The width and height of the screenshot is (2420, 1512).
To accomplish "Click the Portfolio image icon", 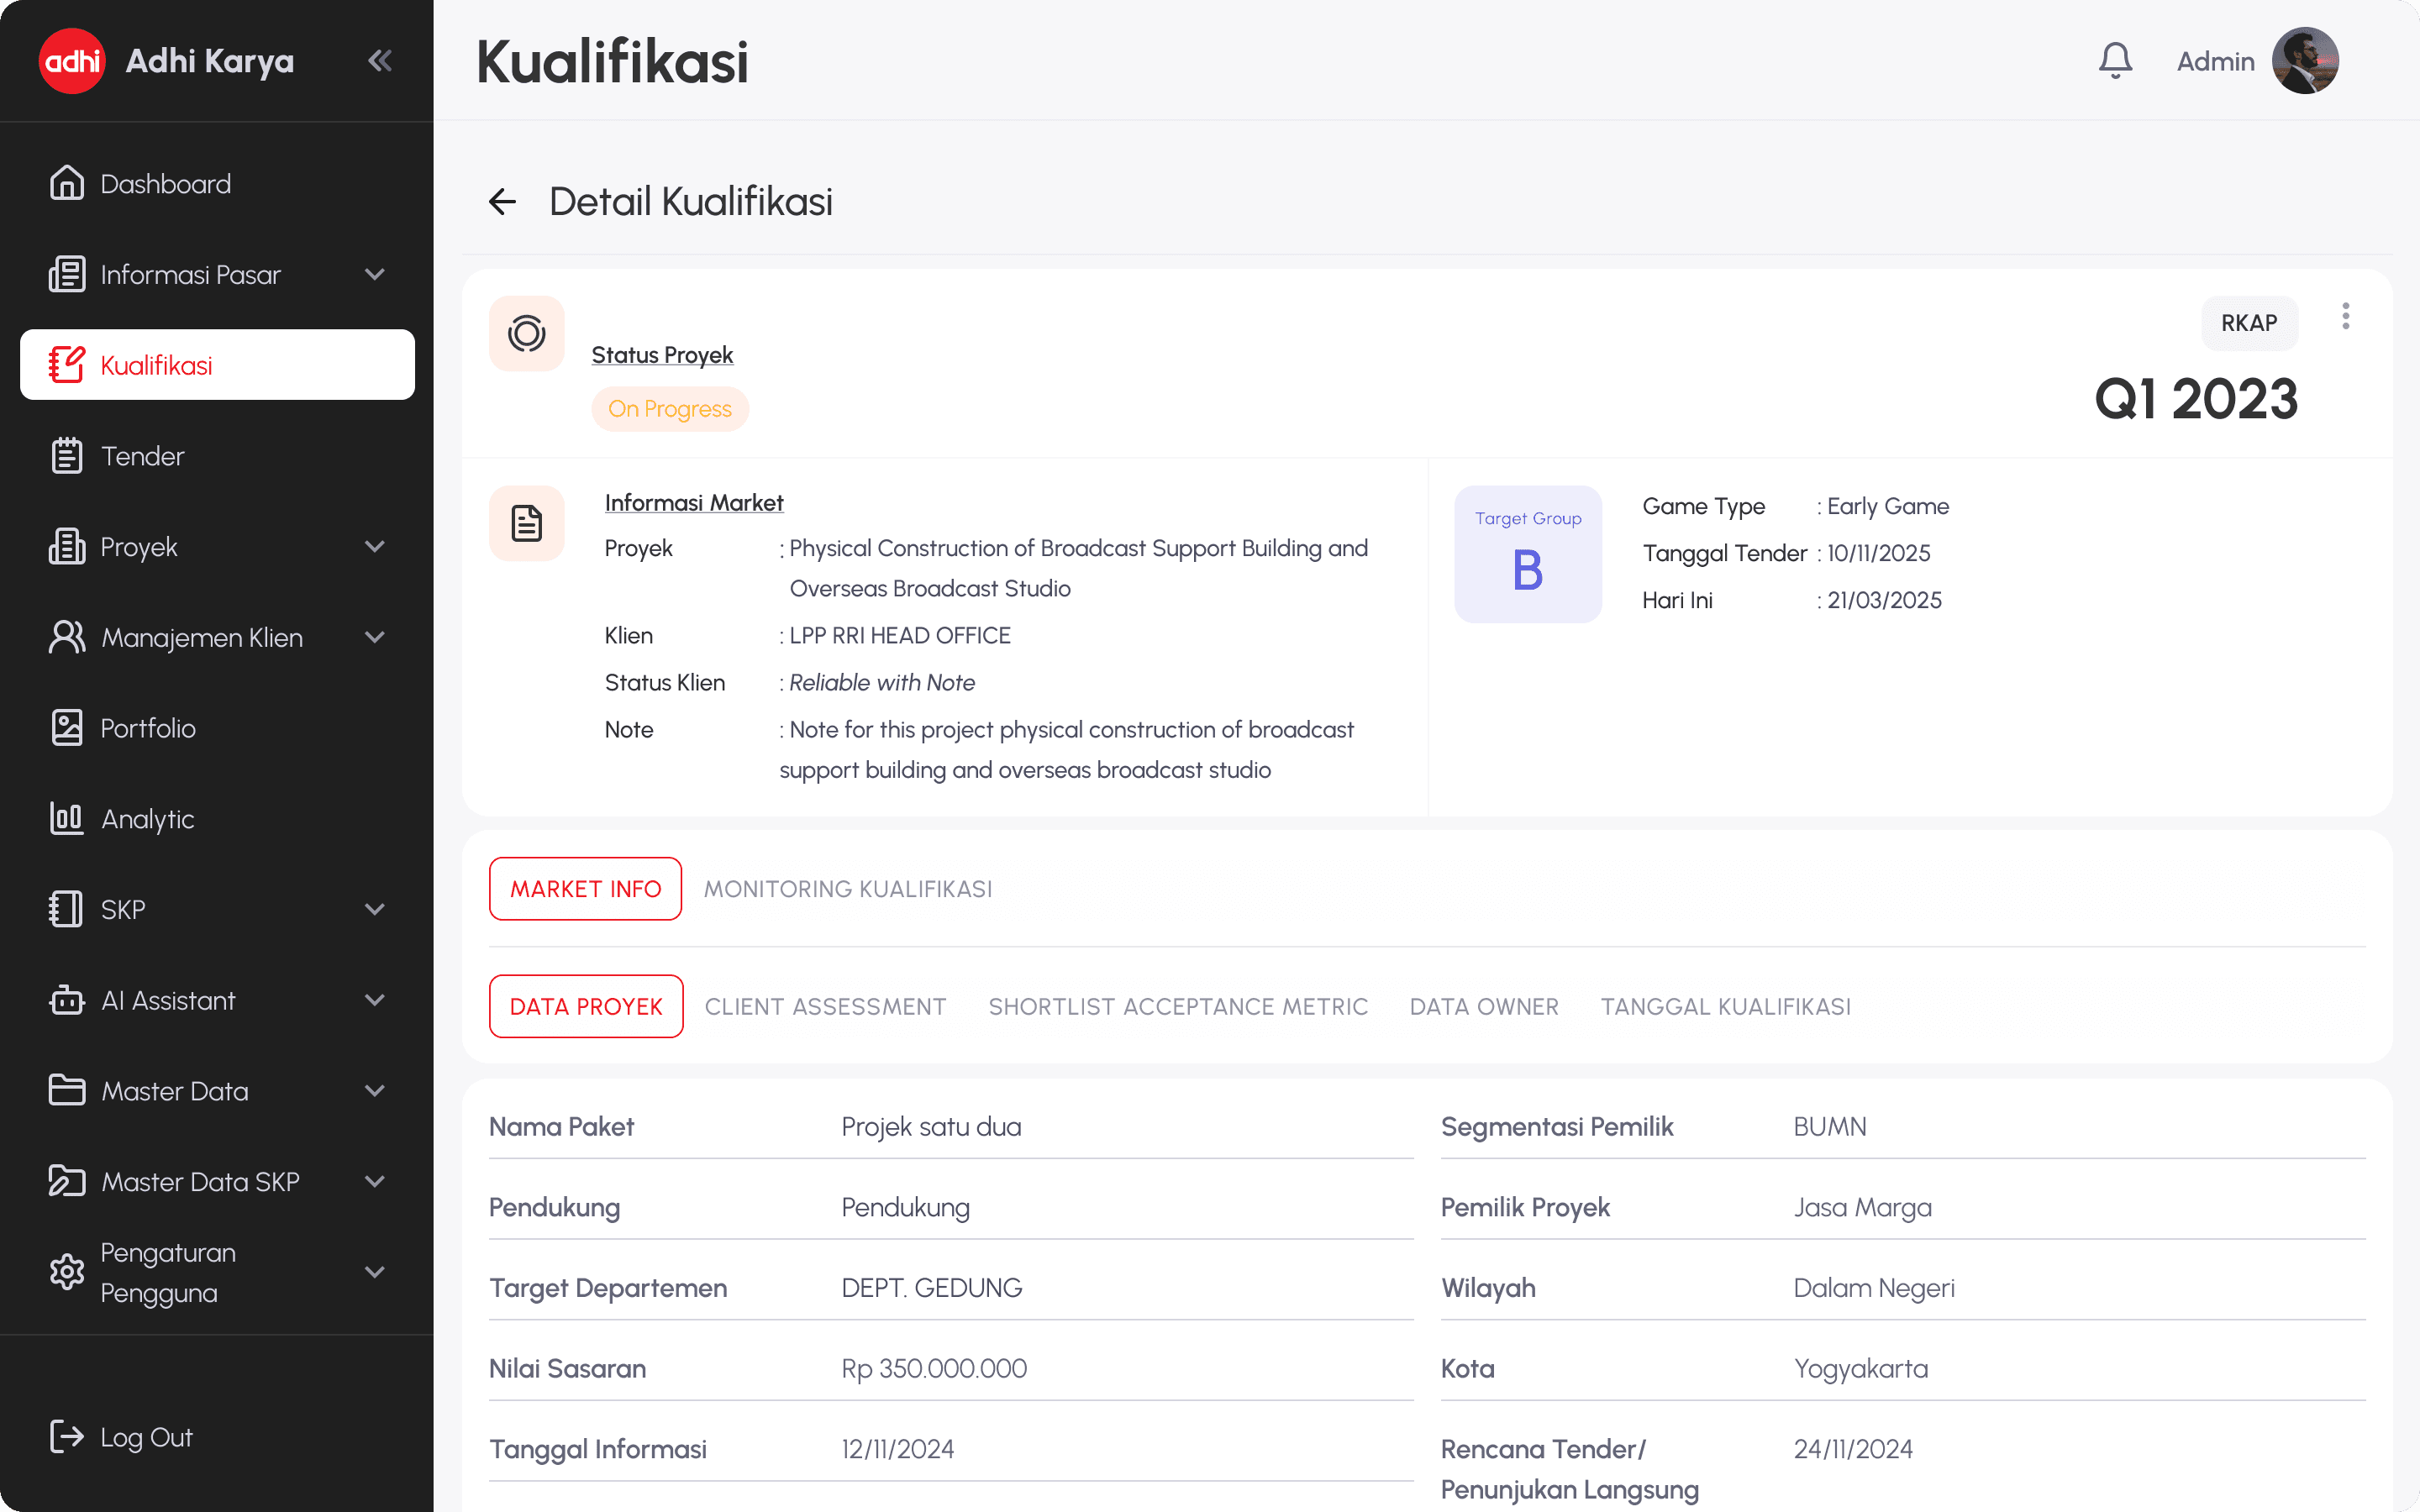I will [67, 728].
